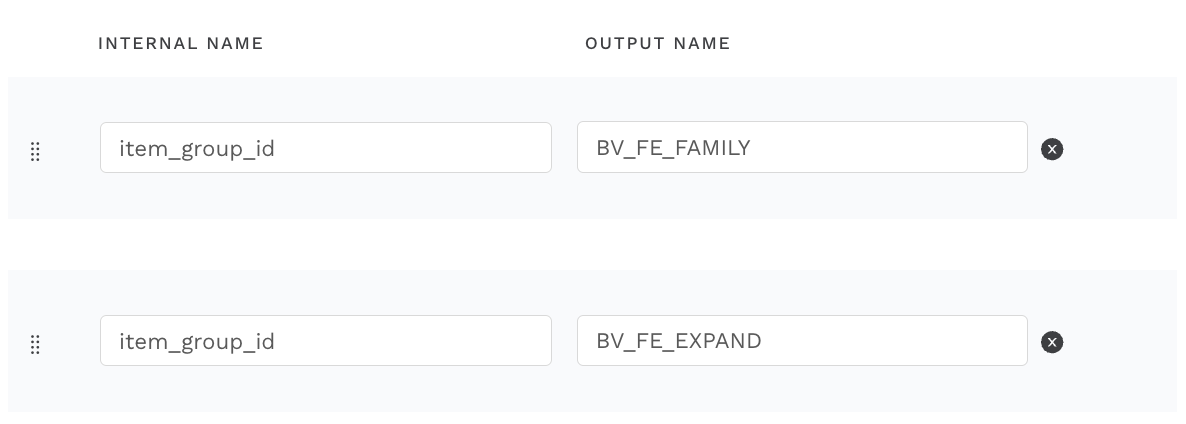Click the reorder grip on the BV_FE_EXPAND row
The width and height of the screenshot is (1186, 424).
tap(35, 345)
